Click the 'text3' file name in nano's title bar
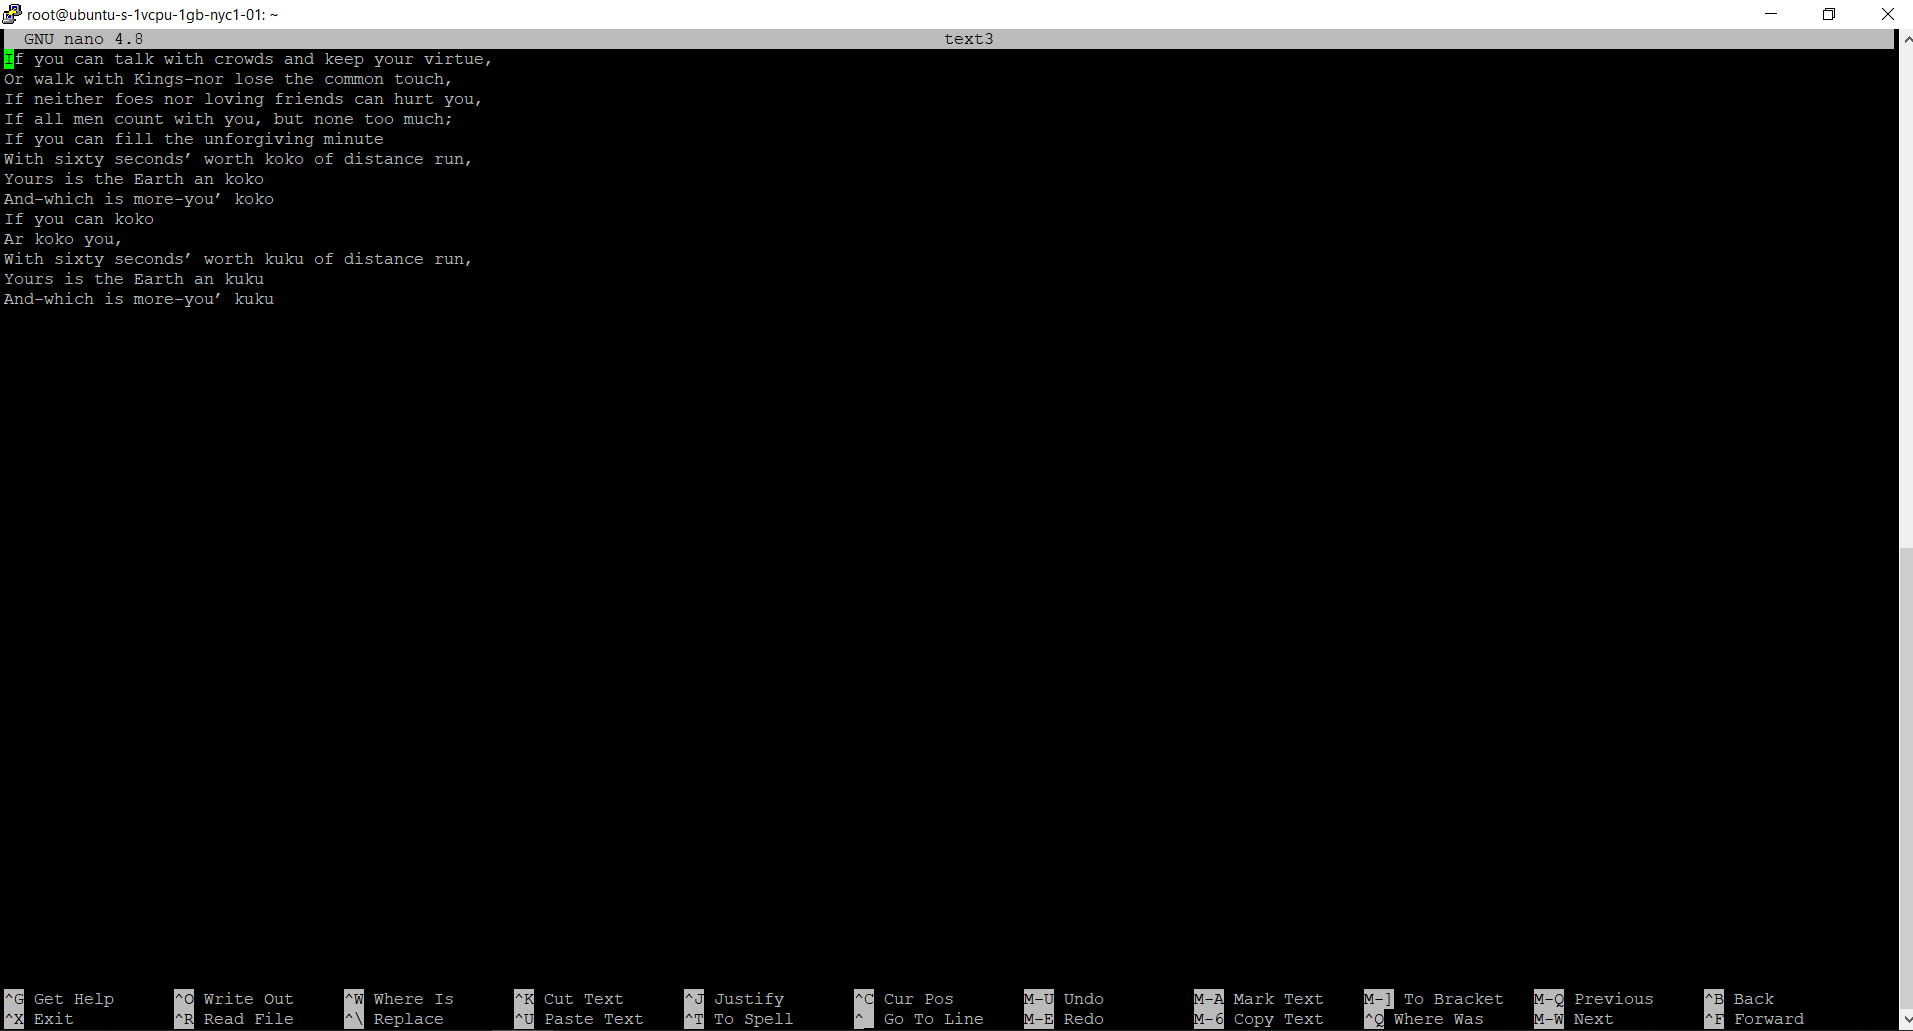This screenshot has height=1031, width=1913. tap(969, 39)
